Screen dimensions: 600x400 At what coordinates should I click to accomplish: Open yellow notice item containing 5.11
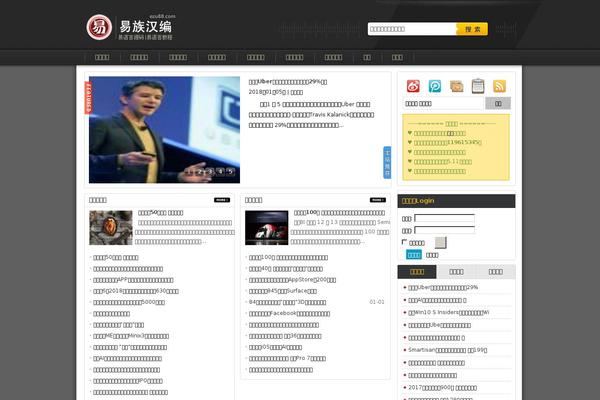(x=443, y=162)
